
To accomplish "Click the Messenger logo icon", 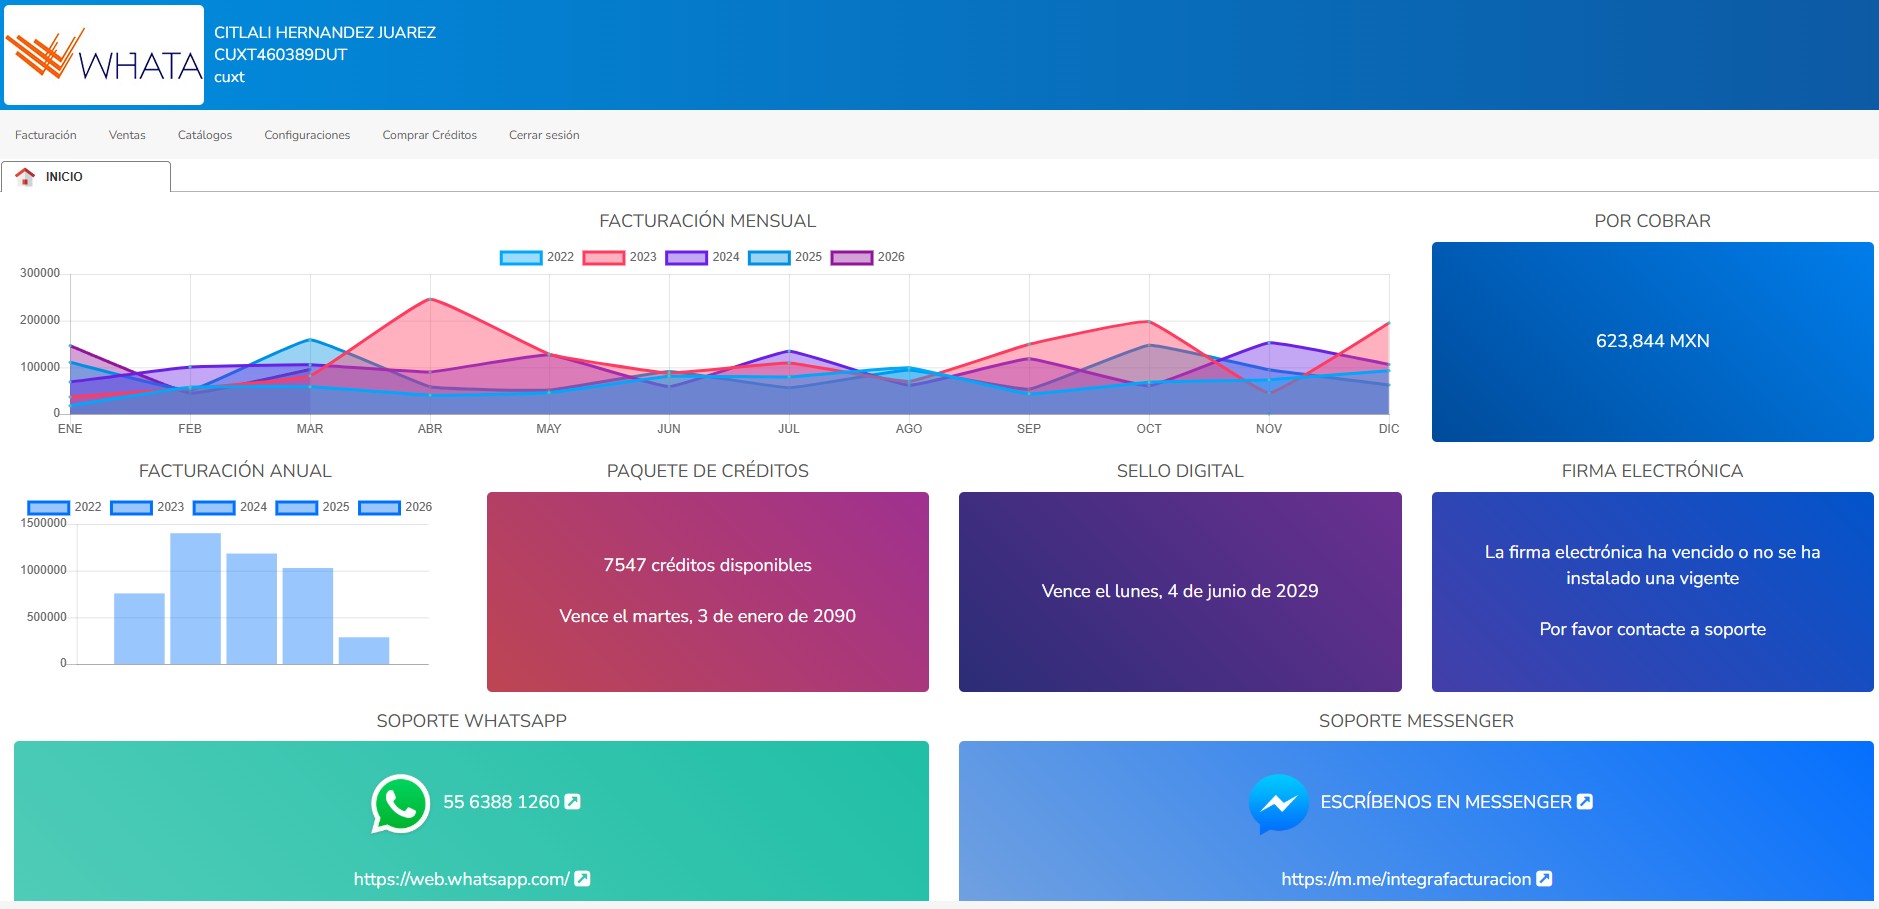I will [x=1278, y=804].
